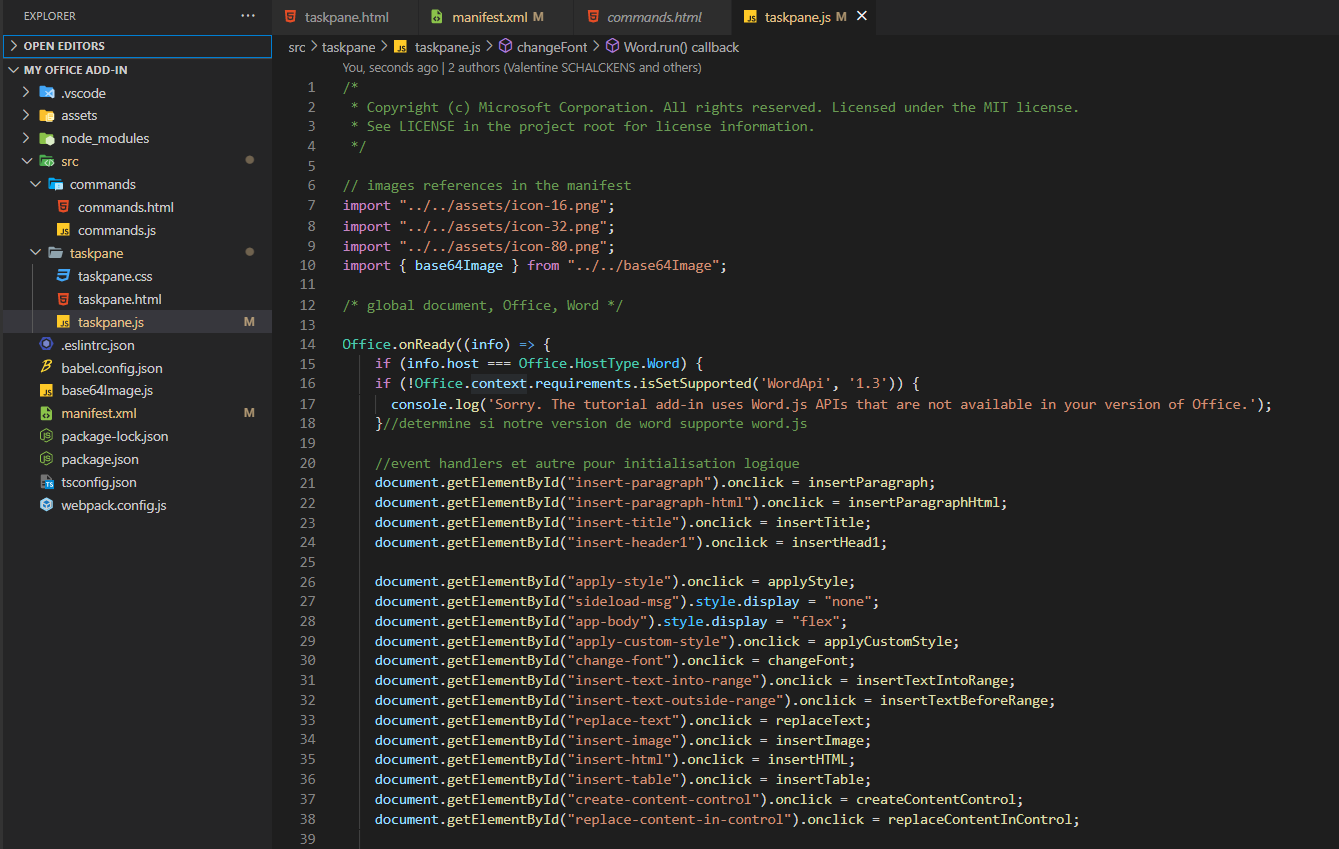Click the ESLint icon beside .eslintrc.json
The image size is (1339, 849).
pos(46,346)
